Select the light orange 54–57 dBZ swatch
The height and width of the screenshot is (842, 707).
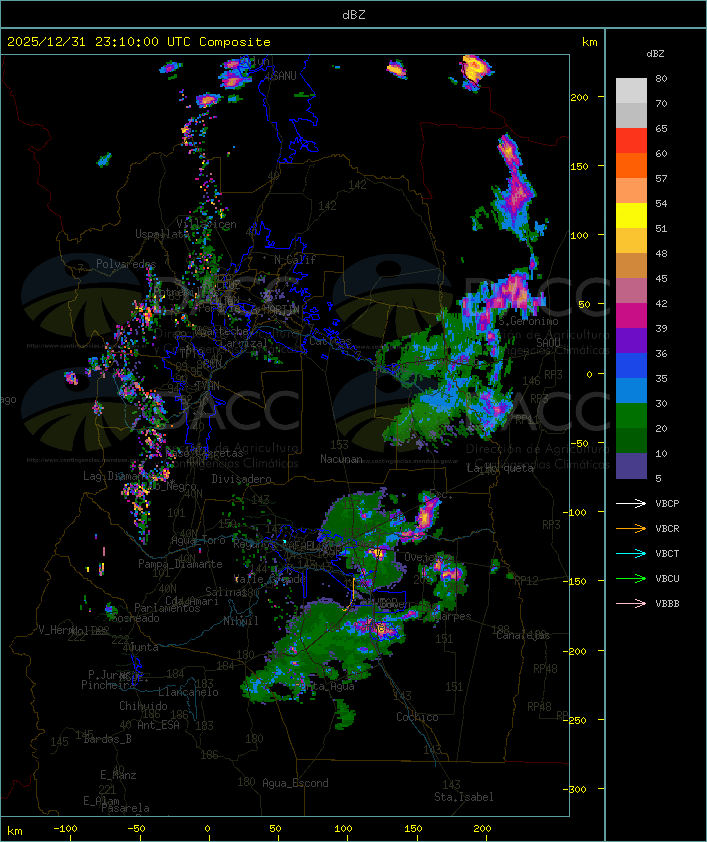[631, 191]
